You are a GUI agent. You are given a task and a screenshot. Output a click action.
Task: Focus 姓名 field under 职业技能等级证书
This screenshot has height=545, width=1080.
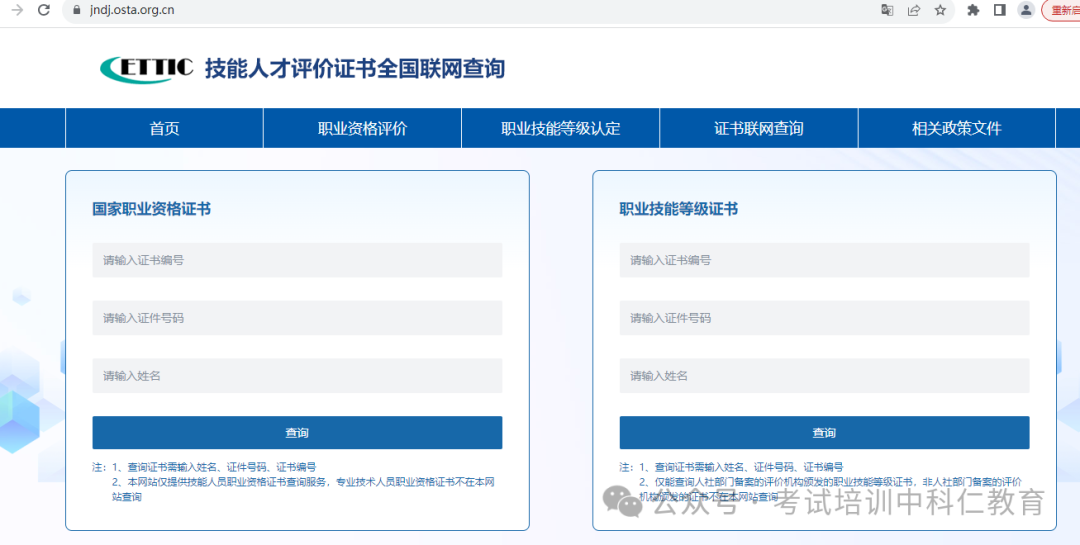coord(824,376)
